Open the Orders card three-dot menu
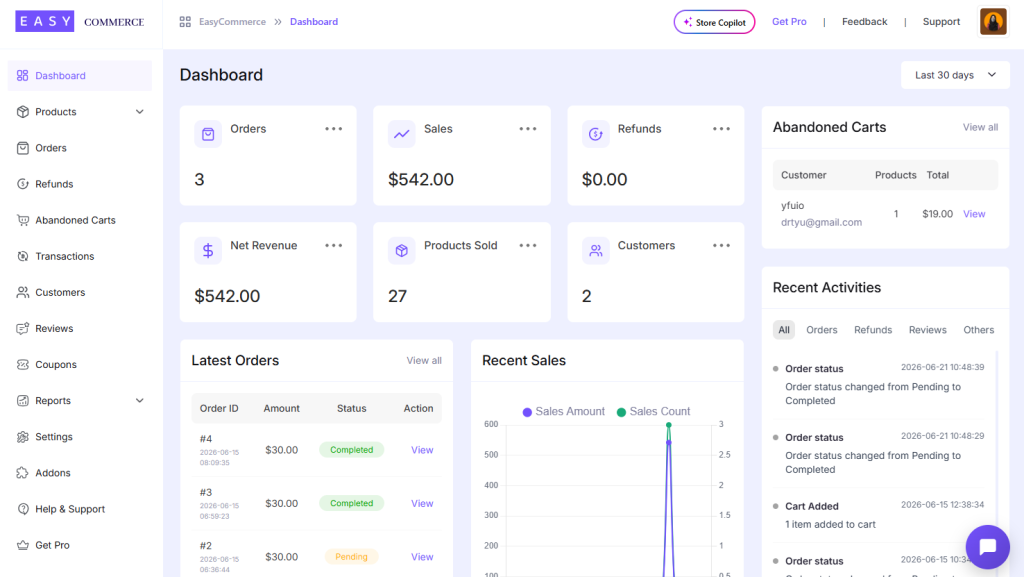 coord(334,129)
